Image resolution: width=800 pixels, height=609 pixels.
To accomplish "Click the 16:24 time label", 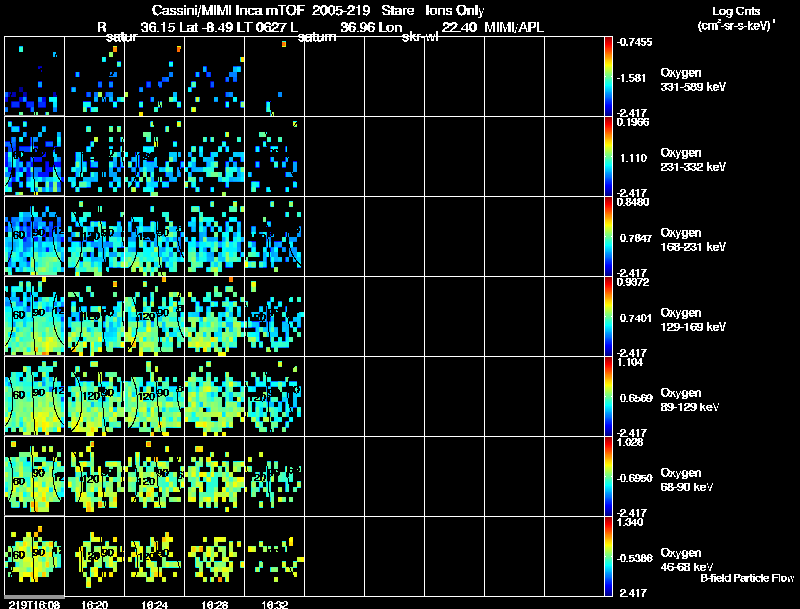I will click(x=153, y=604).
